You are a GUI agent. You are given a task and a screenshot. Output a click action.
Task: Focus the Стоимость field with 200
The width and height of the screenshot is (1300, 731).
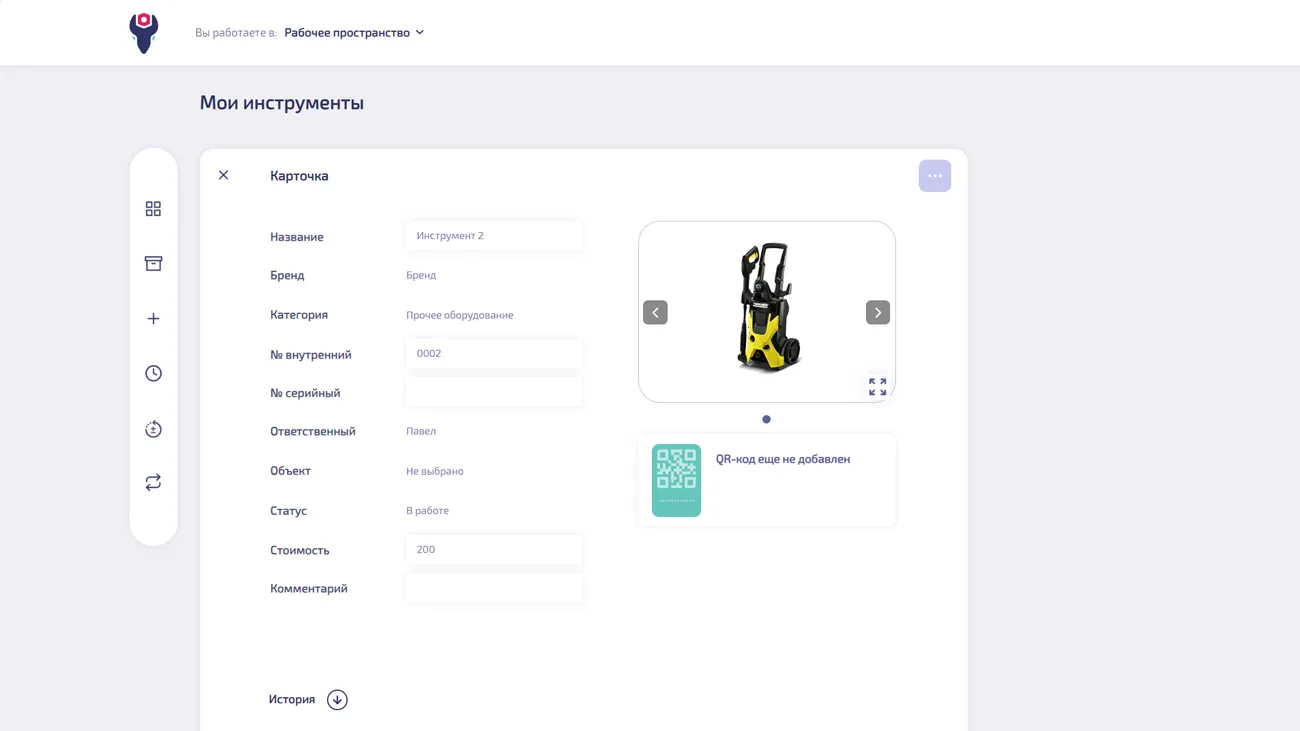click(x=494, y=550)
